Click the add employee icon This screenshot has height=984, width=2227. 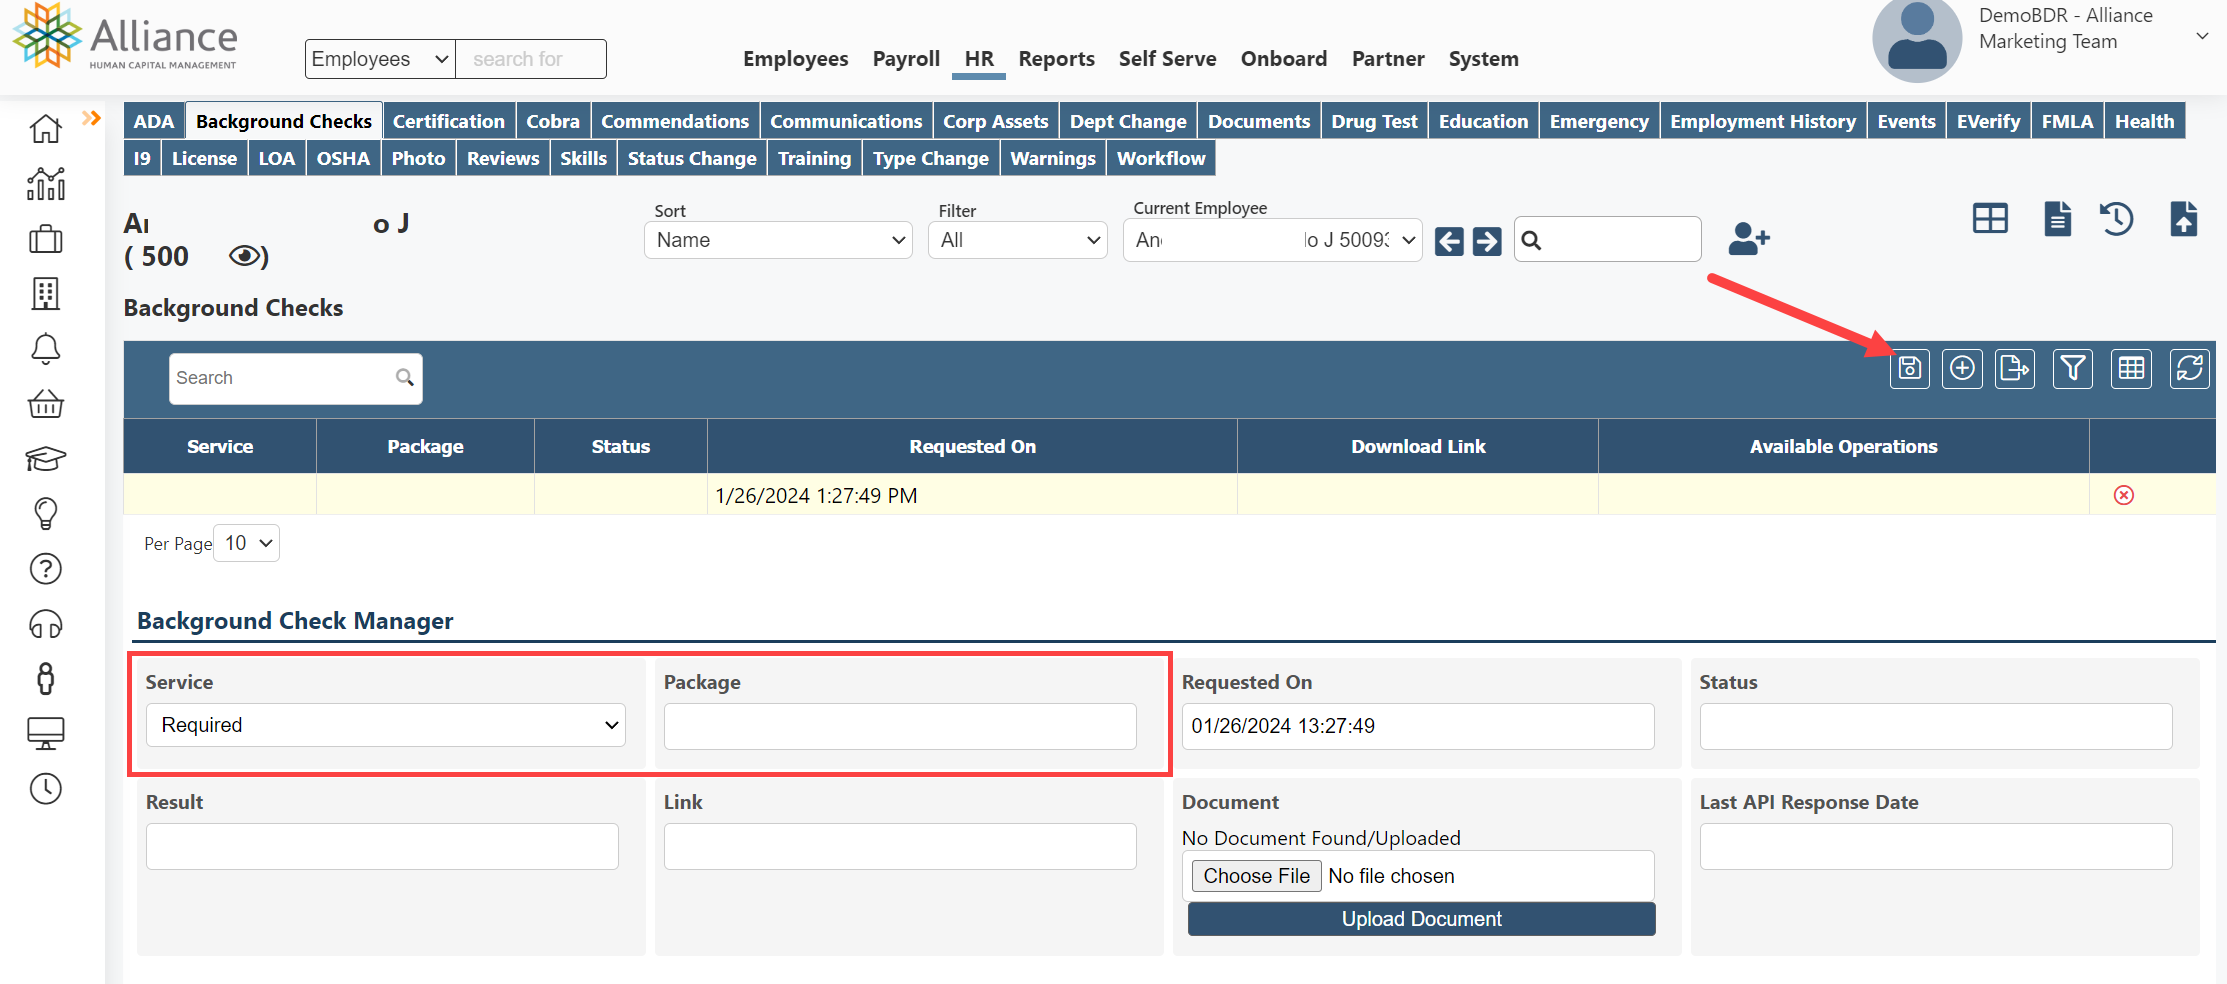(1749, 239)
